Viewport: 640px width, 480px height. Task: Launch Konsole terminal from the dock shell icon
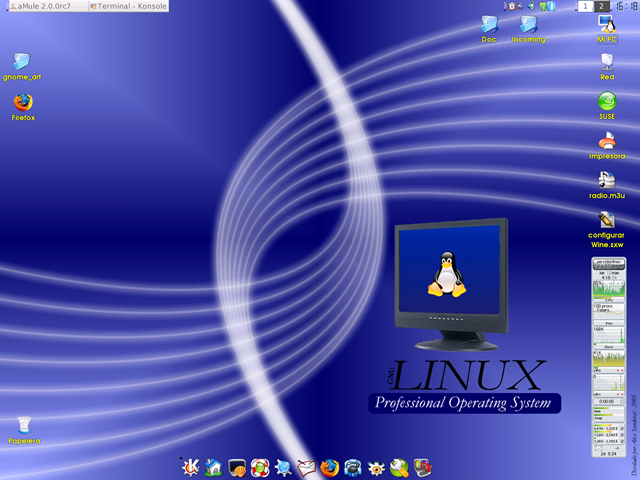[x=237, y=468]
